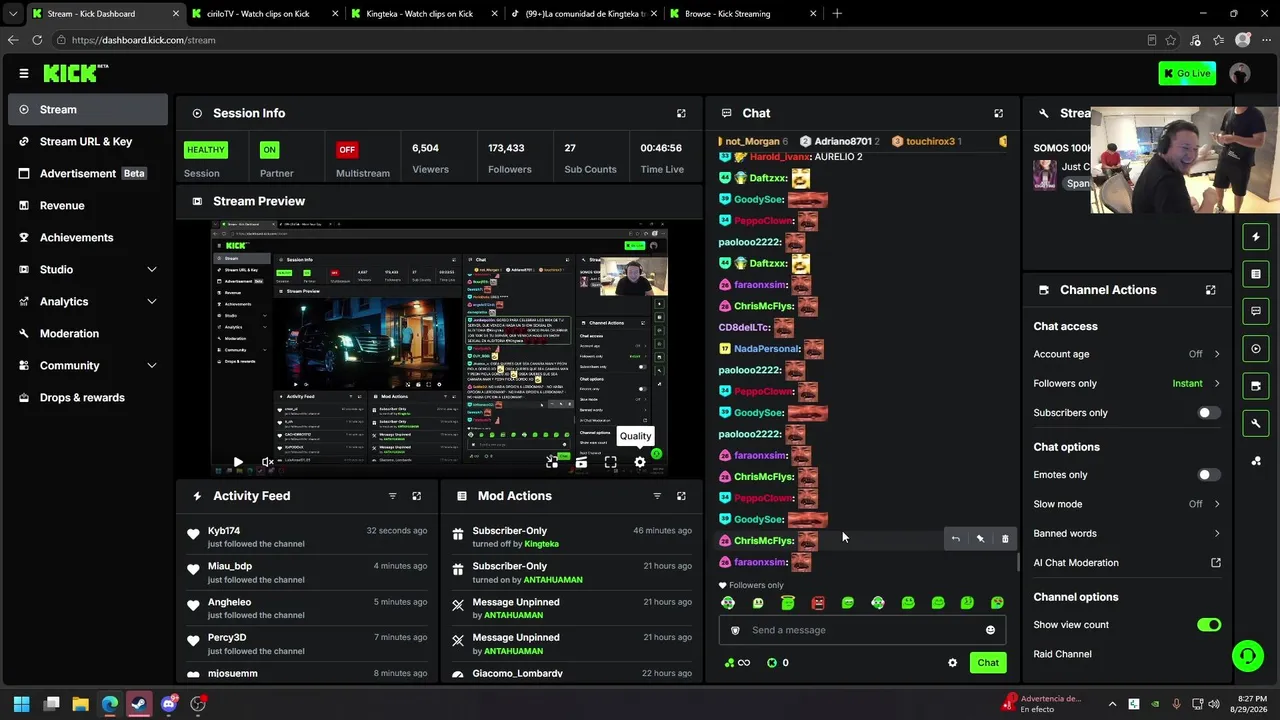
Task: Click in the Send a message field
Action: click(x=862, y=630)
